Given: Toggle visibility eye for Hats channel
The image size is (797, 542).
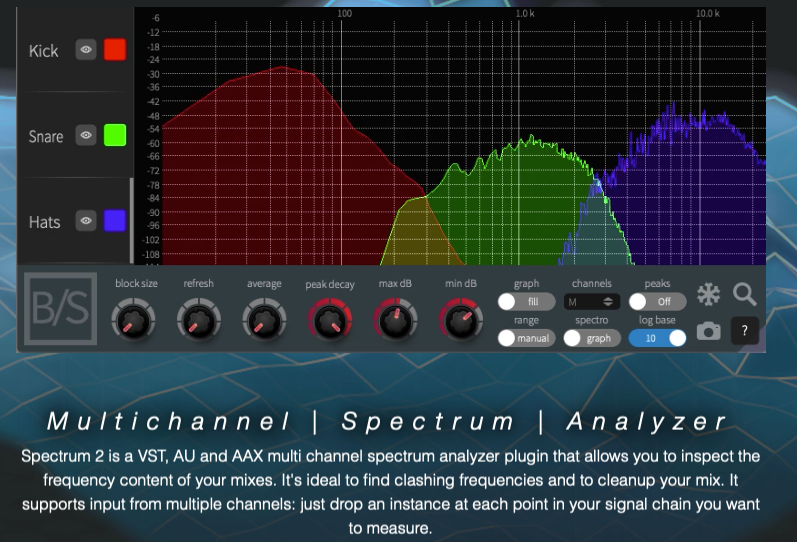Looking at the screenshot, I should pyautogui.click(x=86, y=221).
